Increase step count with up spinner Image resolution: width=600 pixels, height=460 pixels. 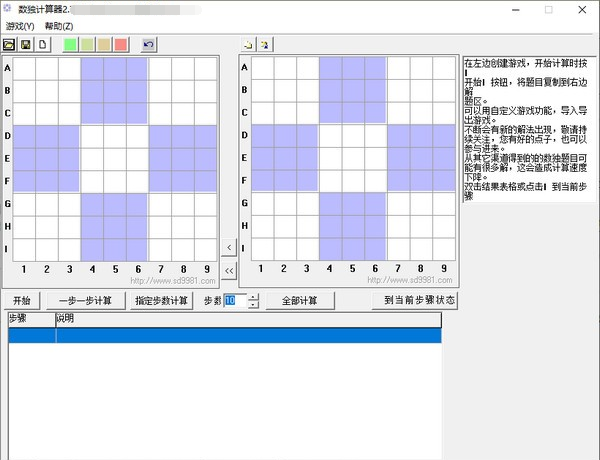tap(253, 297)
